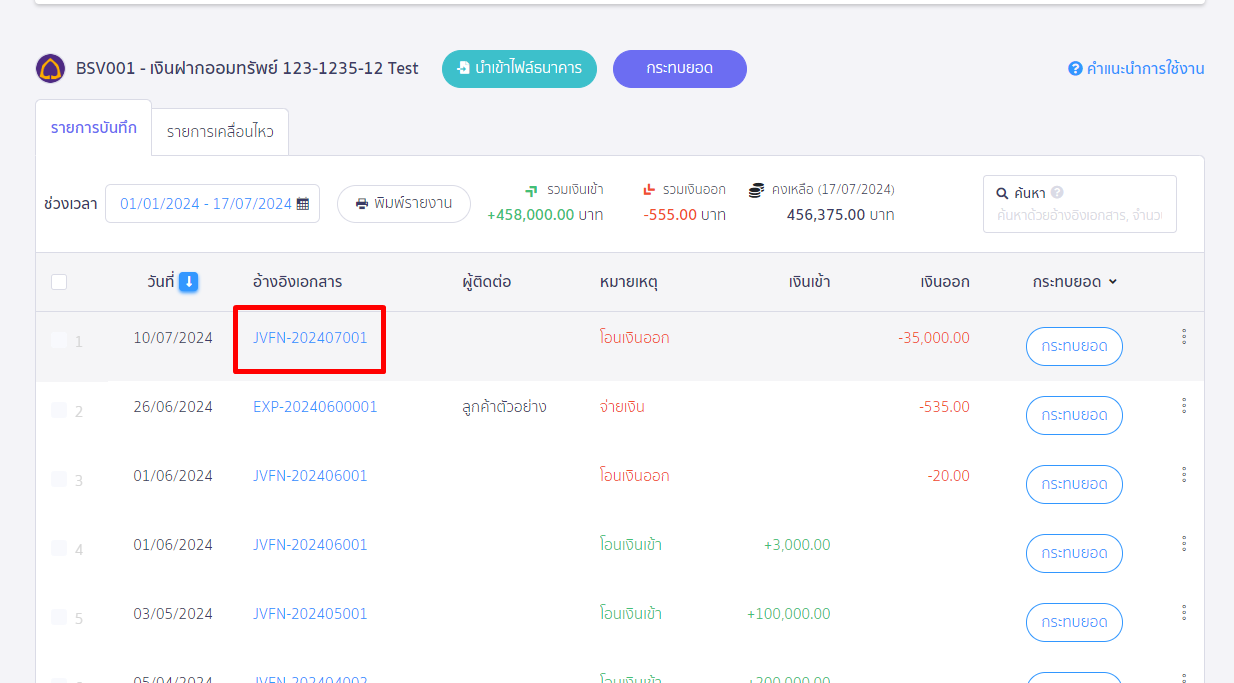Click the amount -535.00

pyautogui.click(x=944, y=407)
